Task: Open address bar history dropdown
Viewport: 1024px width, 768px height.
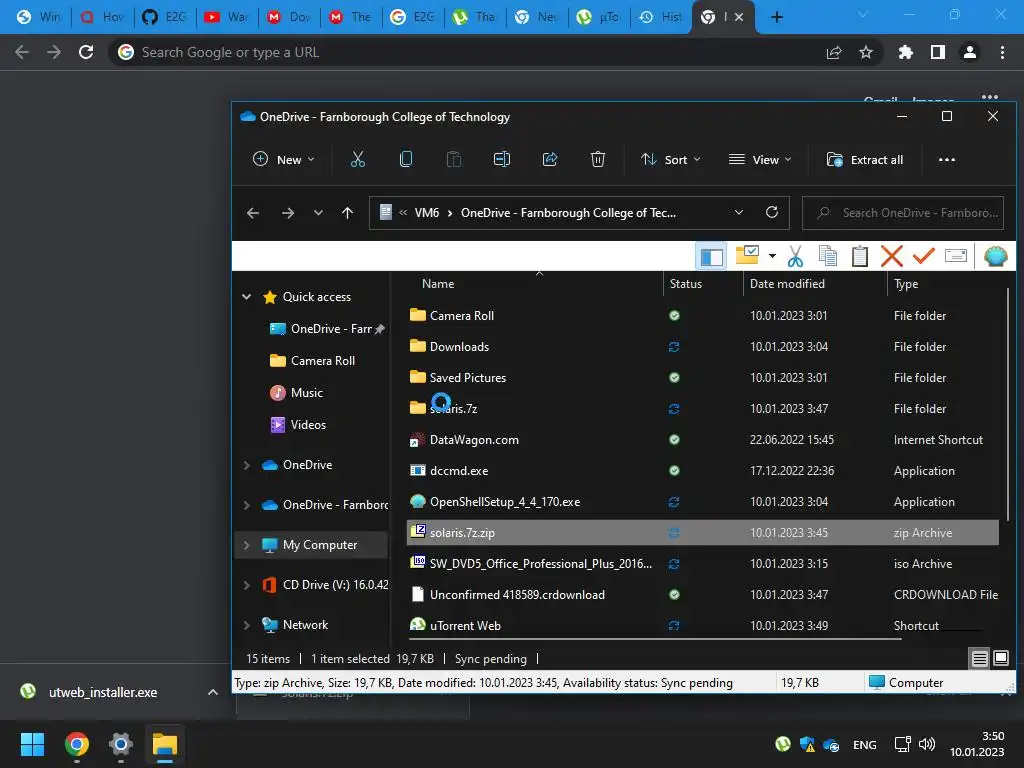Action: click(x=739, y=212)
